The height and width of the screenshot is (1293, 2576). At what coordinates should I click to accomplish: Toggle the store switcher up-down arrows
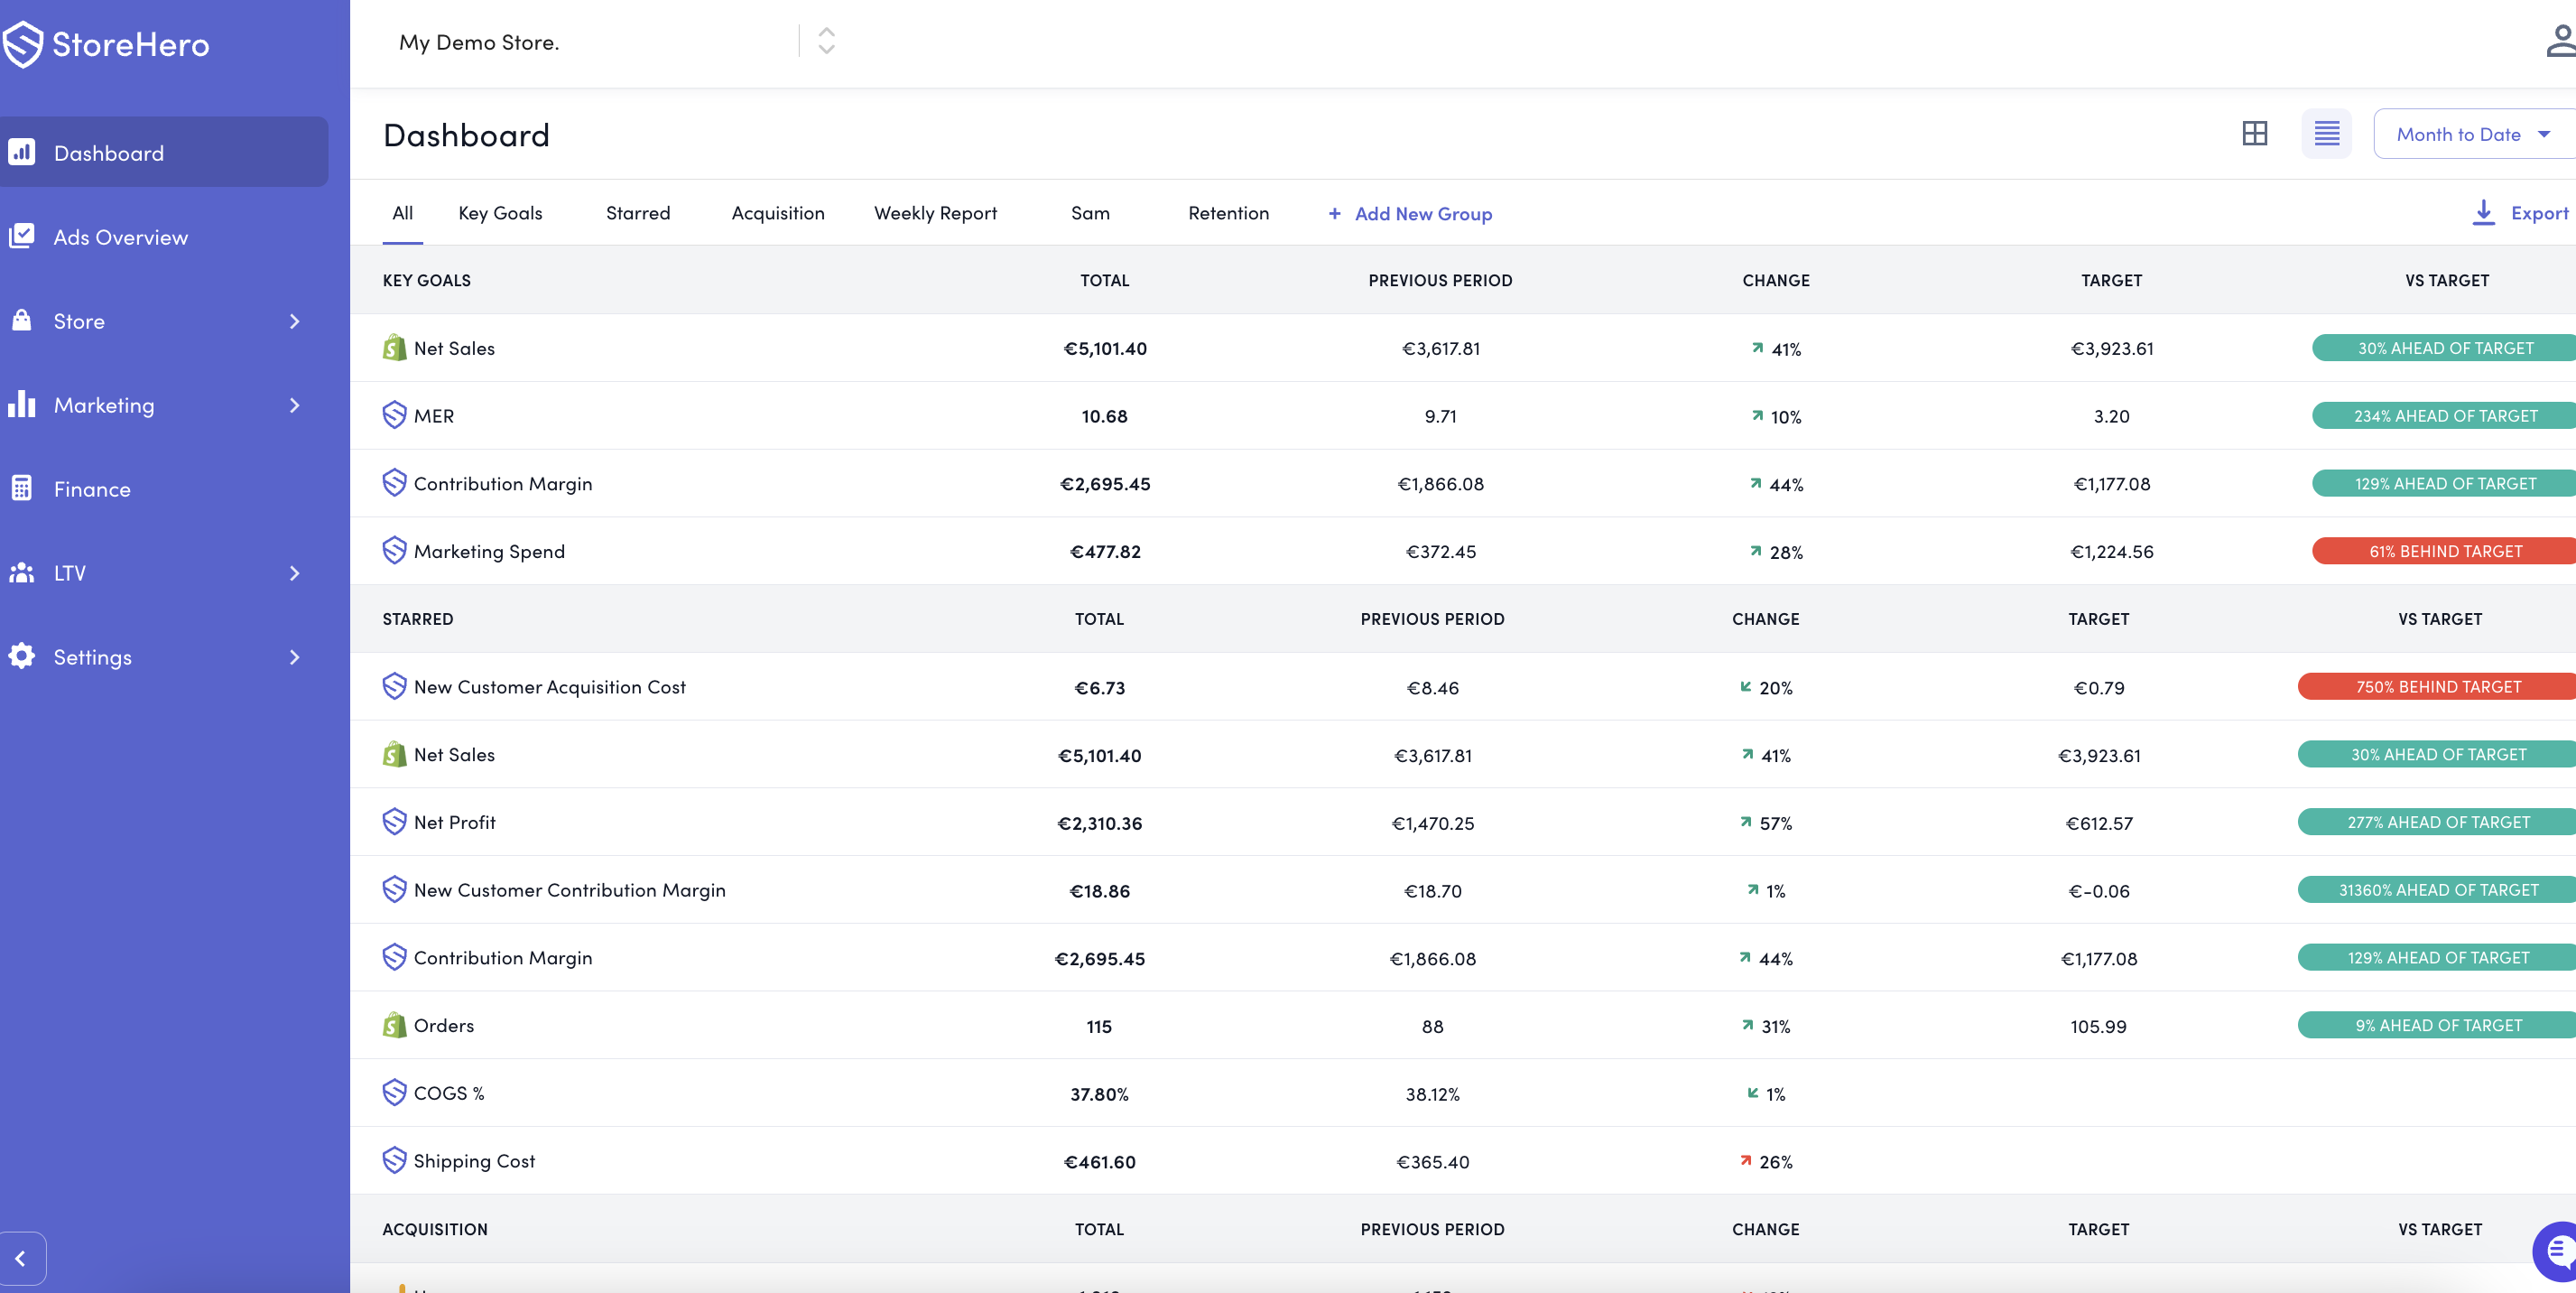coord(826,41)
